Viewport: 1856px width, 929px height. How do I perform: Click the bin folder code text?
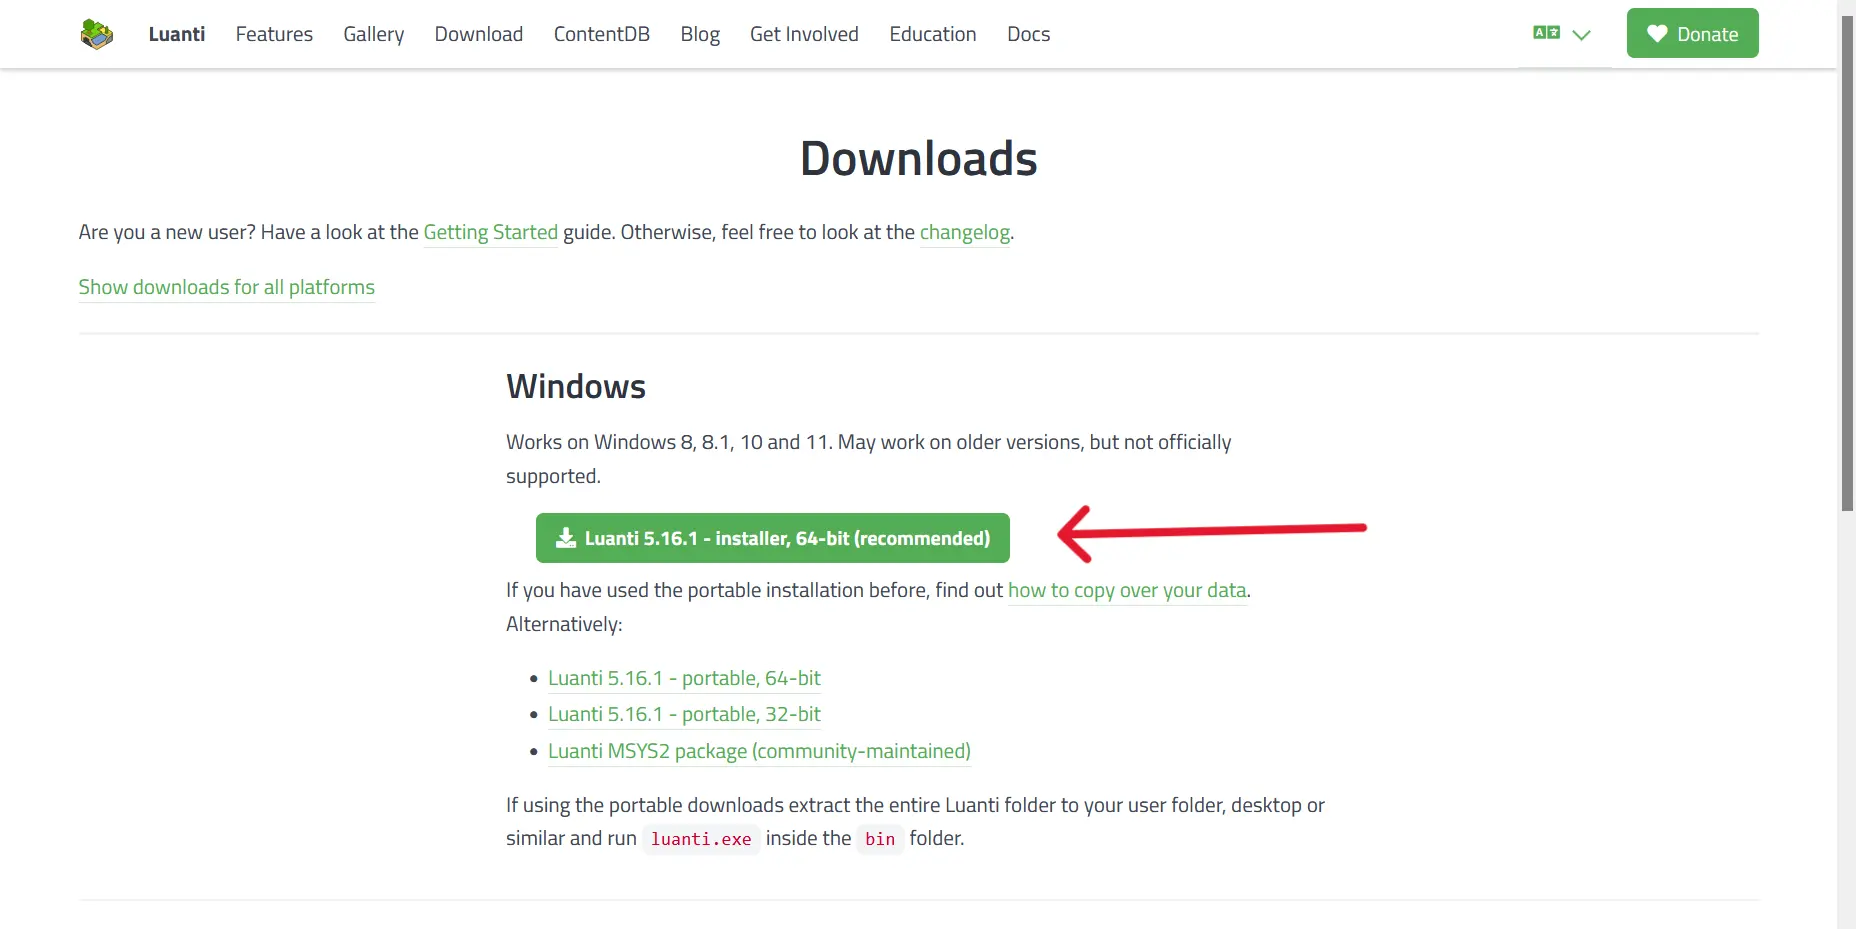click(880, 839)
